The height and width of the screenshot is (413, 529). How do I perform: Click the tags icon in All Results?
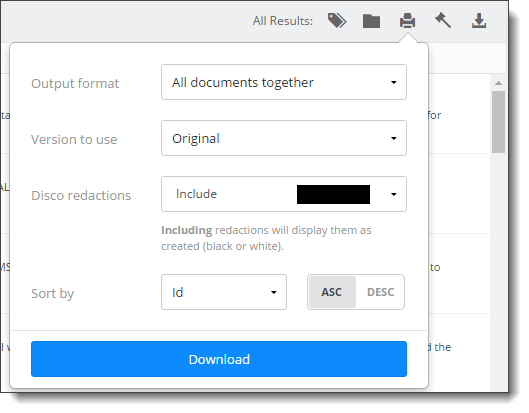click(x=337, y=21)
